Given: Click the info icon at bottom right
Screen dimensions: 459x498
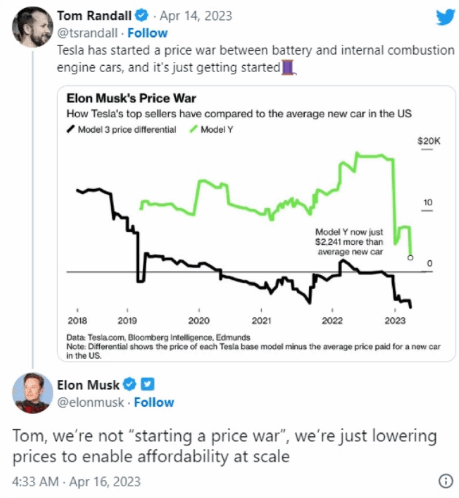Looking at the screenshot, I should click(446, 481).
